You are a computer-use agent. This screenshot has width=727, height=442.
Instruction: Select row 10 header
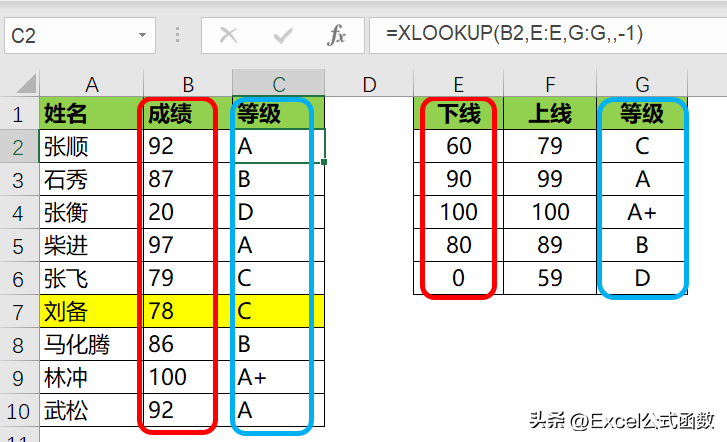coord(19,410)
